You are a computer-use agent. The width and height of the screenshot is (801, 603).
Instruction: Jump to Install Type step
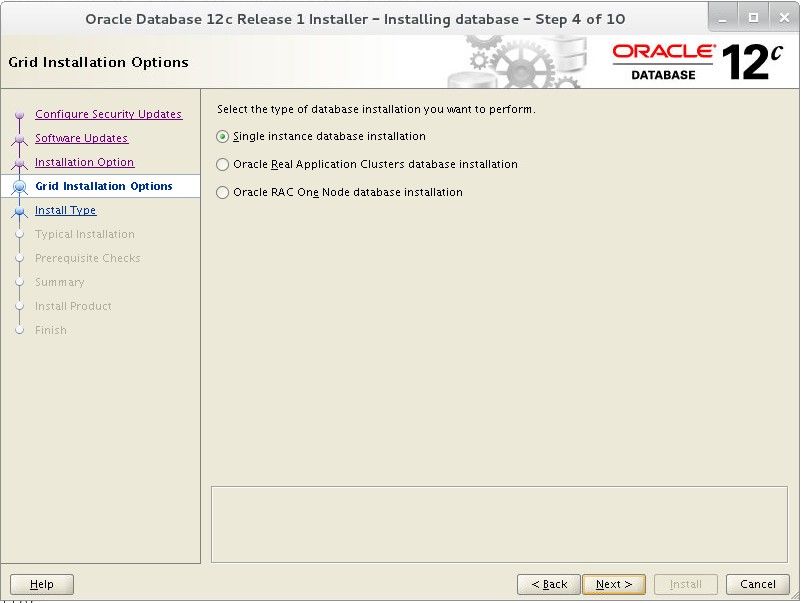65,210
